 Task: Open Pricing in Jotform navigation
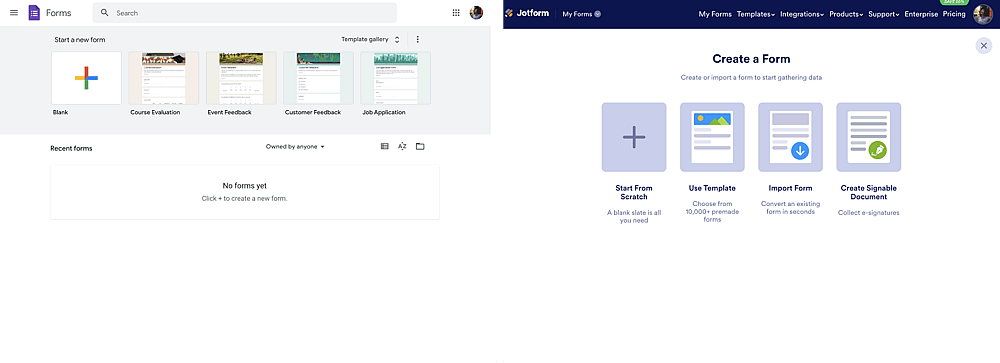954,14
